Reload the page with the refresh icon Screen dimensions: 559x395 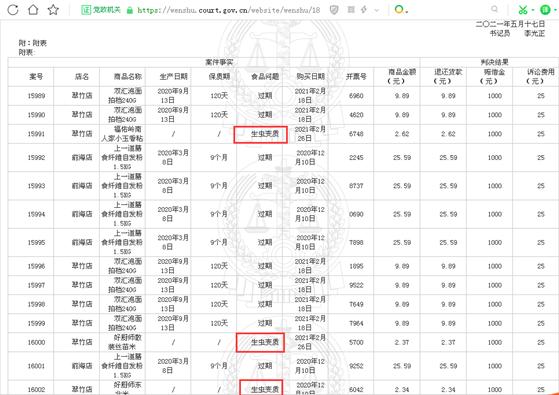(13, 10)
